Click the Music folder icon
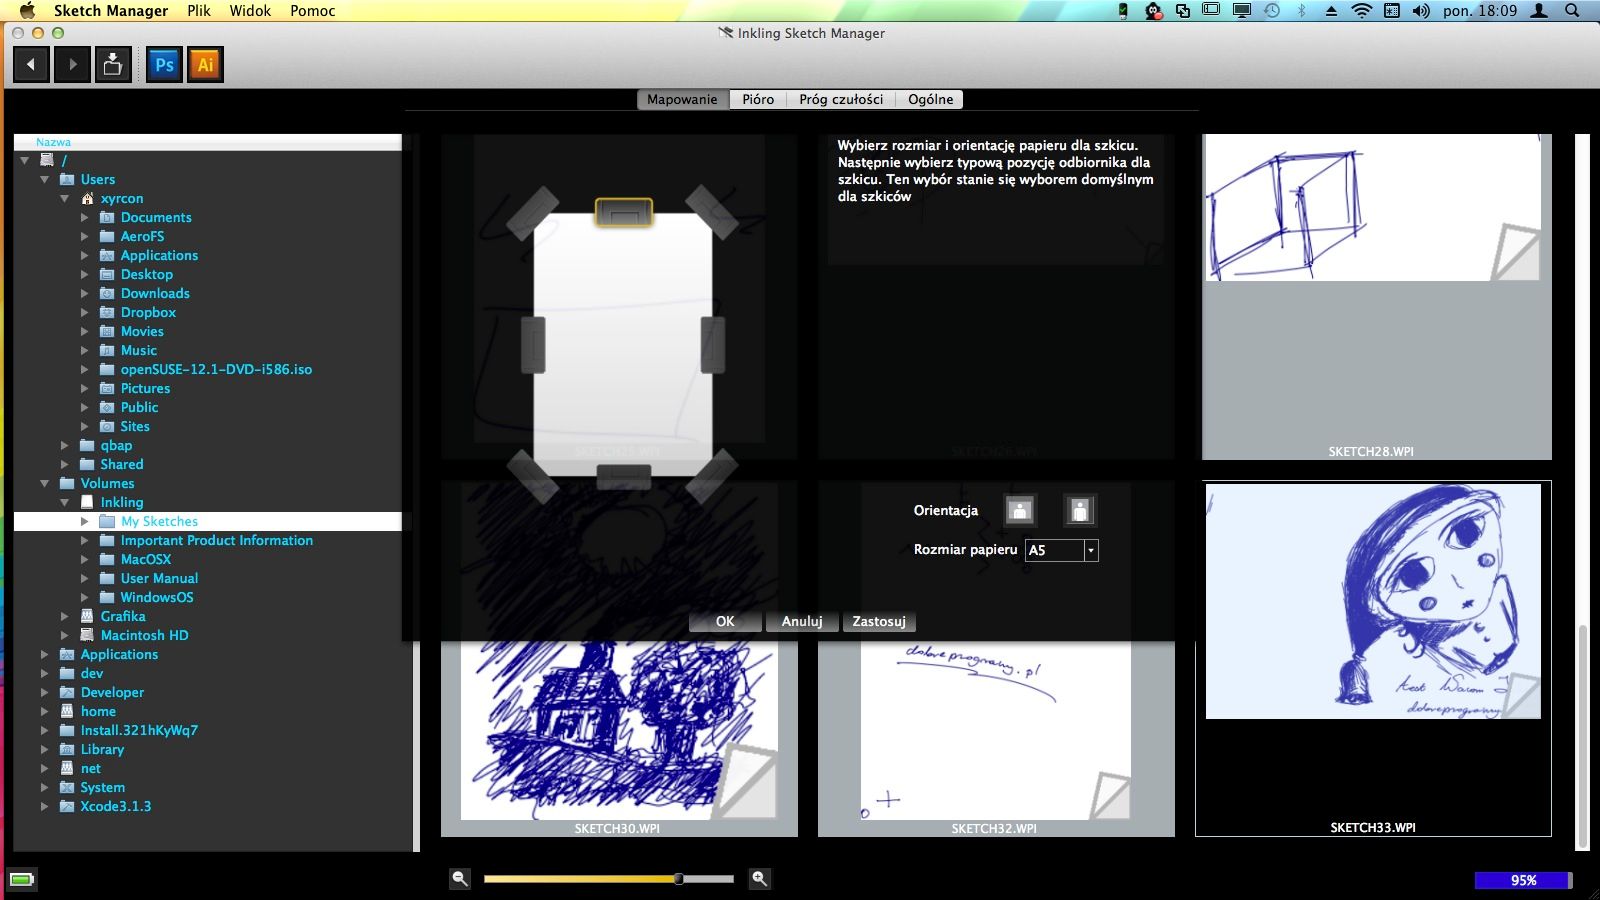Viewport: 1600px width, 900px height. pos(107,350)
